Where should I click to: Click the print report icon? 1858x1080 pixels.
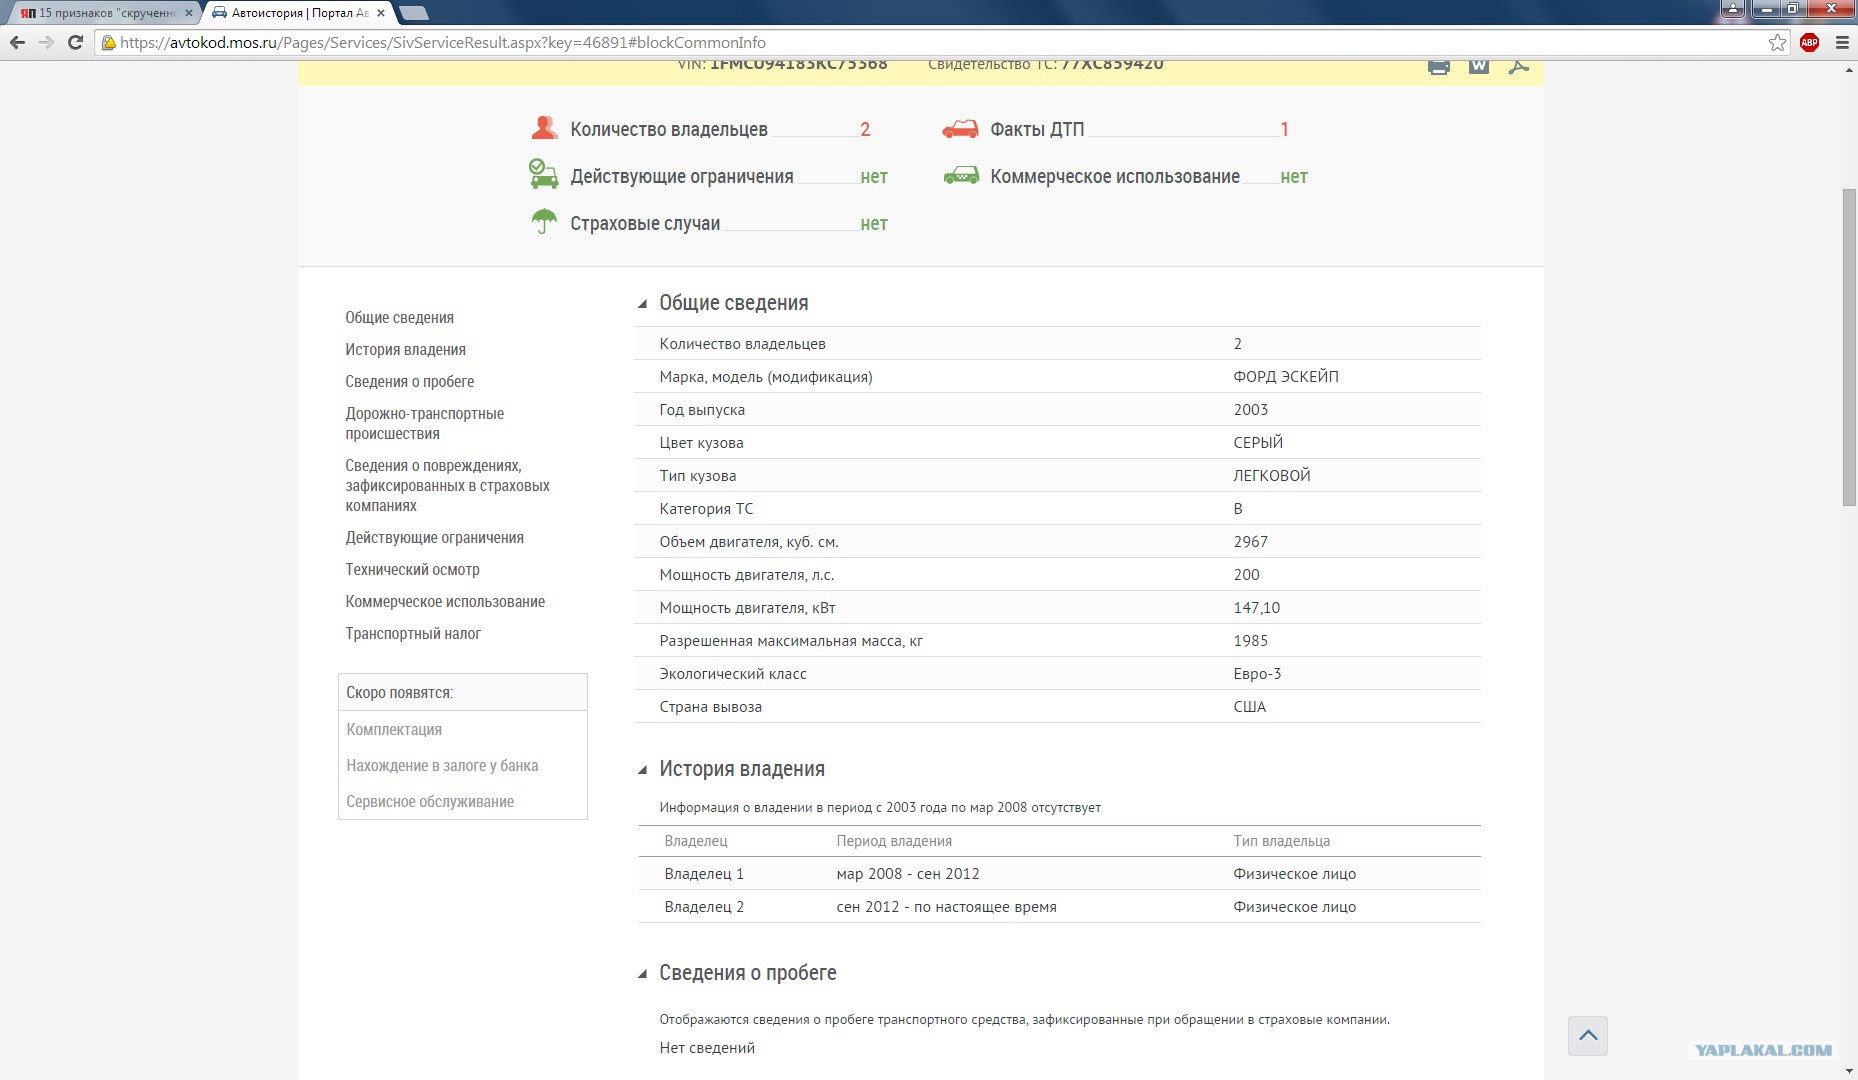pos(1438,67)
